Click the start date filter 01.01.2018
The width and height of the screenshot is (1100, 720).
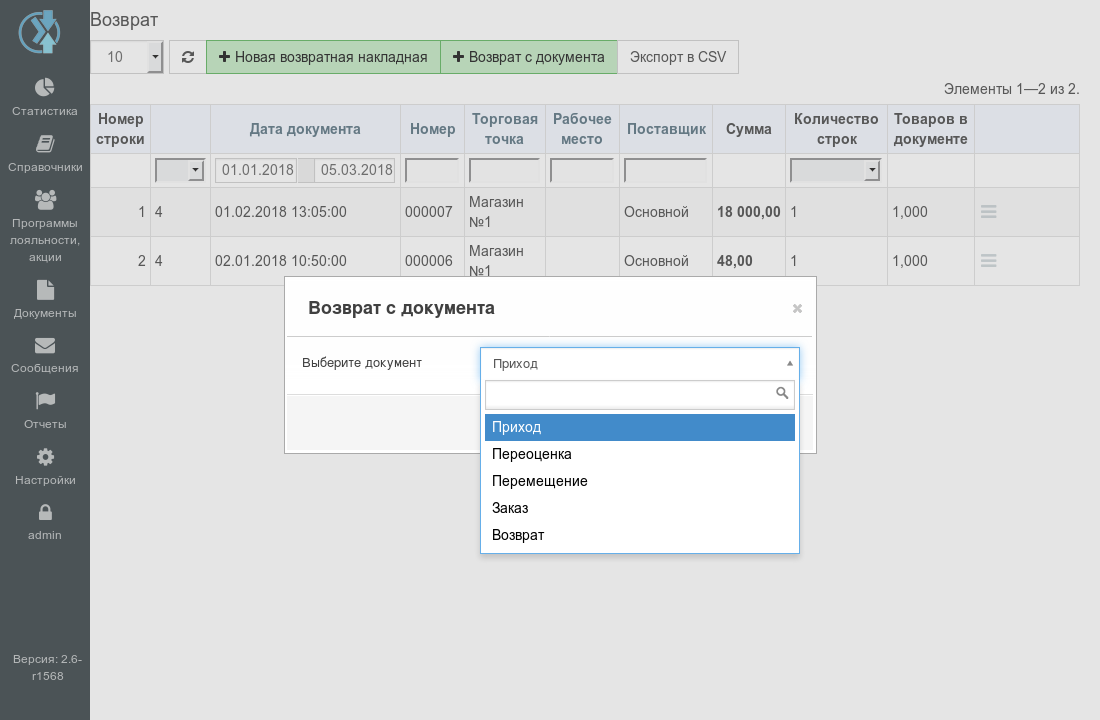pos(256,170)
